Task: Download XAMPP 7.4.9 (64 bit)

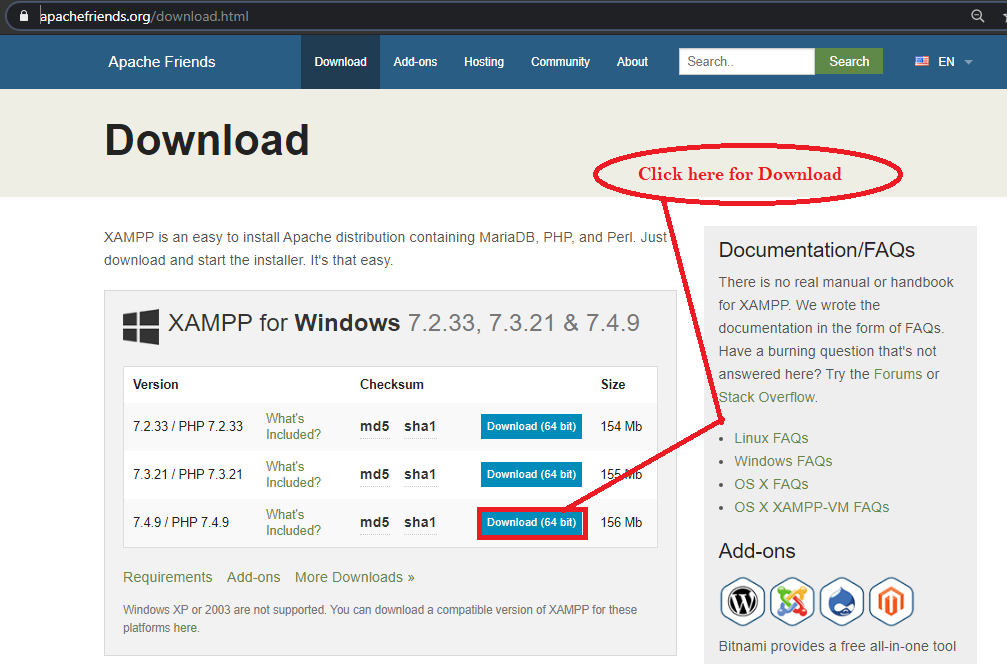Action: (531, 523)
